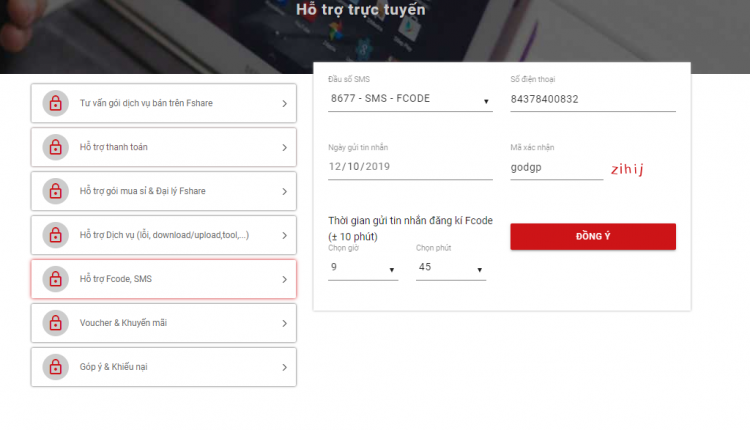
Task: Click the red zihij captcha image
Action: pos(627,169)
